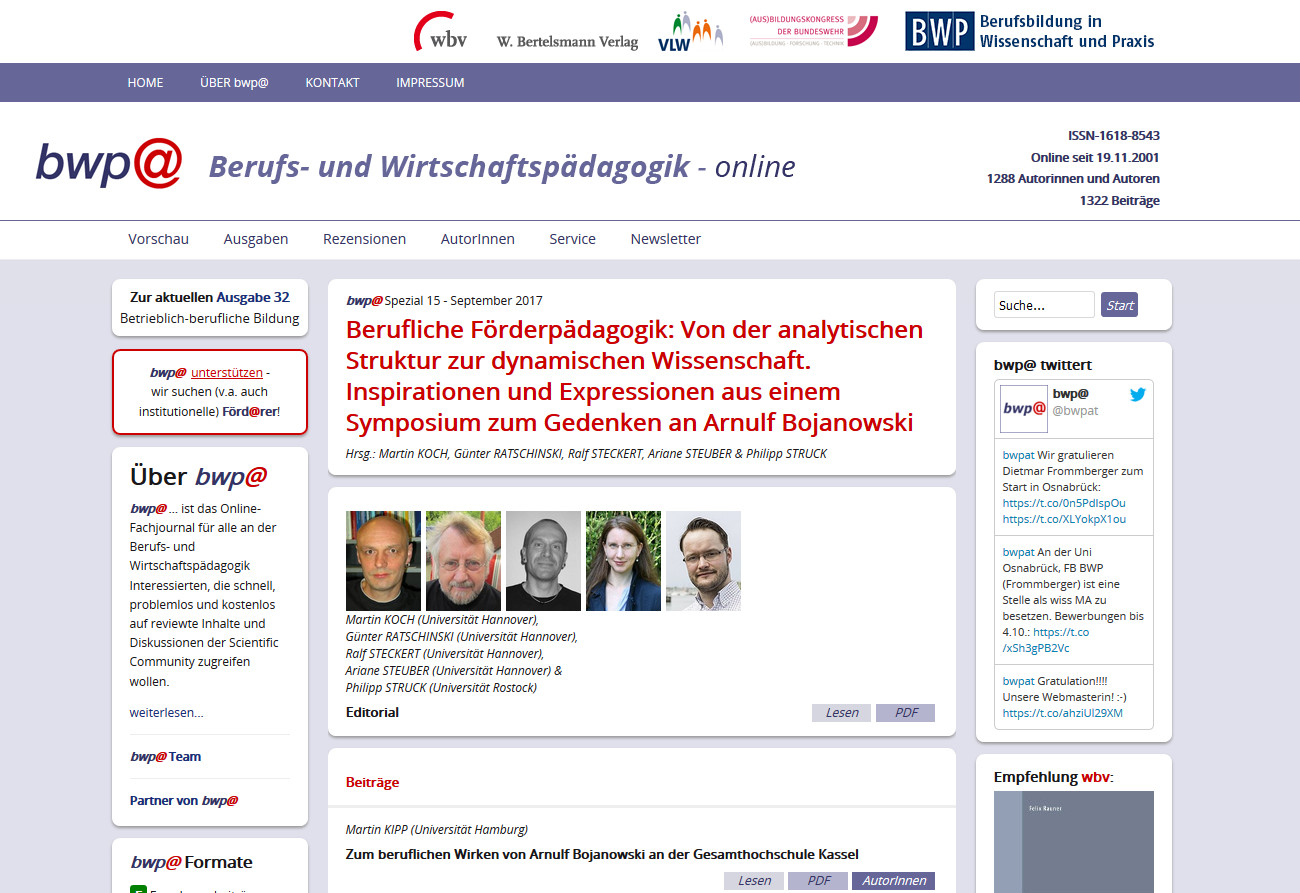Screen dimensions: 1300x893
Task: Open the W. Bertelsmann Verlag logo link
Action: coord(566,42)
